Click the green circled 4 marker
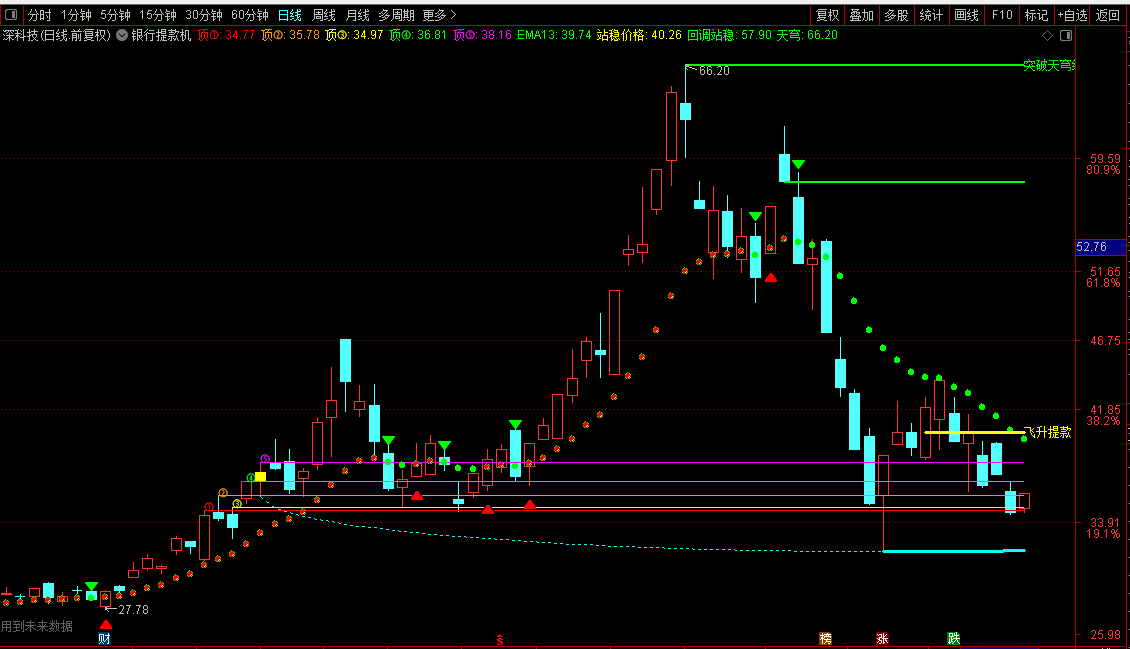 click(251, 478)
